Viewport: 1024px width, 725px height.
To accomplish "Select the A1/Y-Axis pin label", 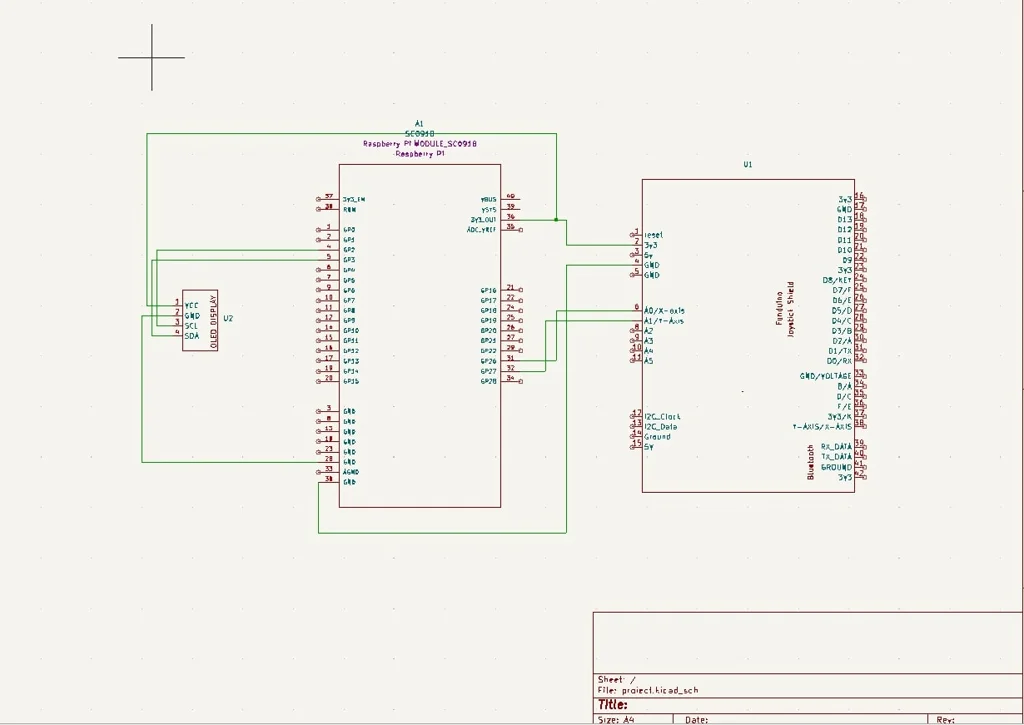I will coord(664,321).
